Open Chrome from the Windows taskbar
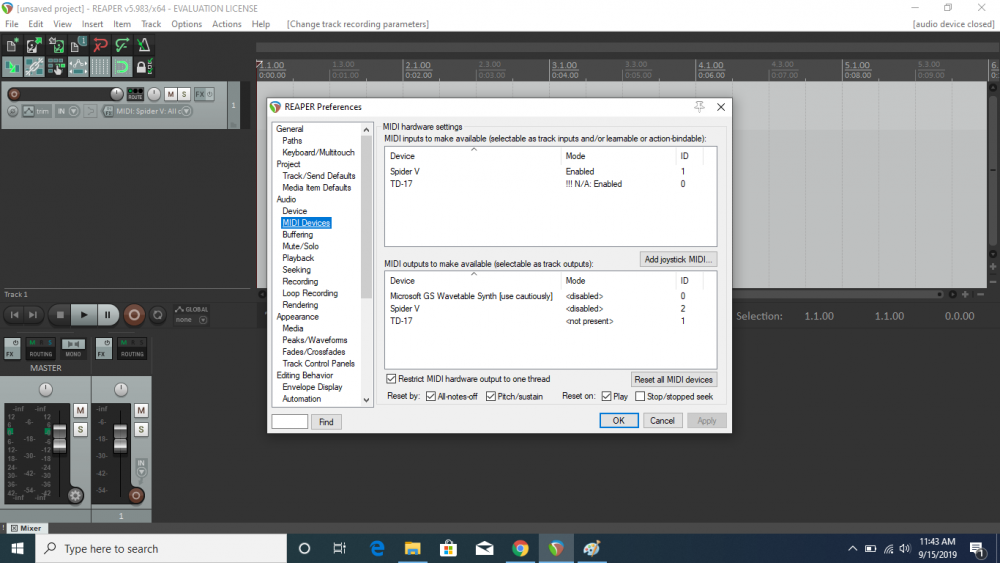Viewport: 1000px width, 563px height. coord(520,548)
